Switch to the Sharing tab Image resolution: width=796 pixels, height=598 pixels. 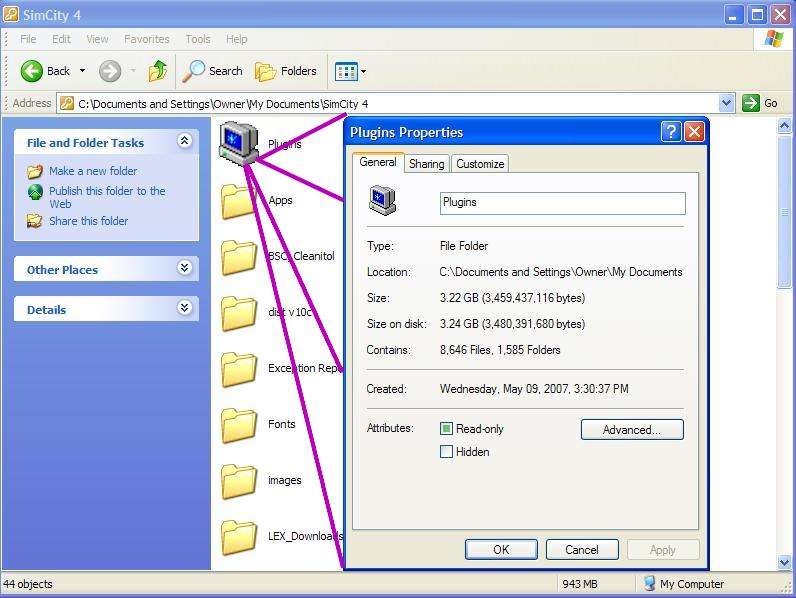click(x=426, y=164)
